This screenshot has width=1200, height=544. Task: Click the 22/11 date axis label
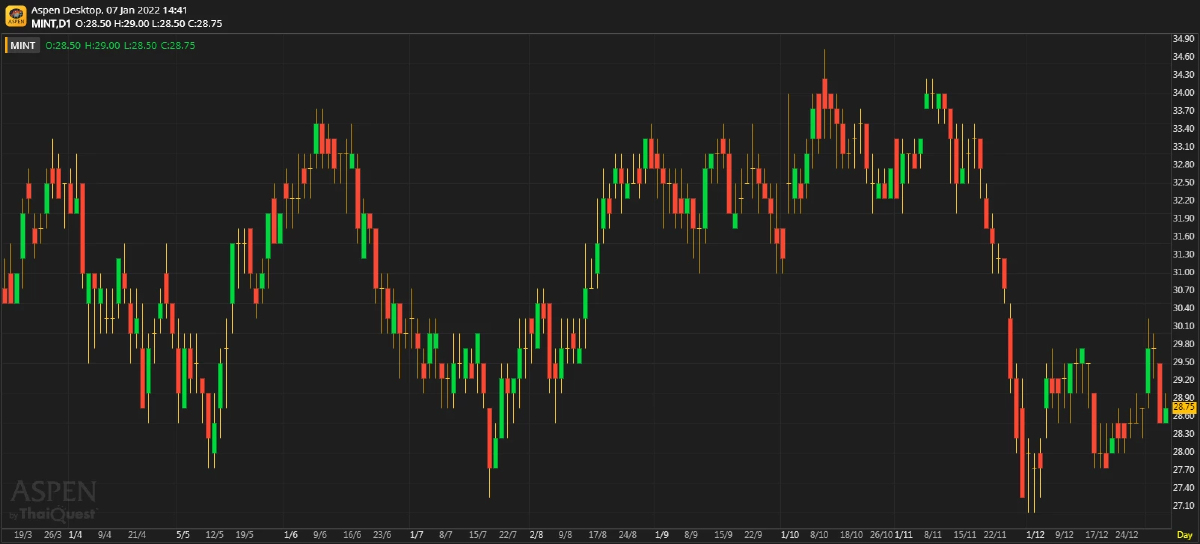994,535
